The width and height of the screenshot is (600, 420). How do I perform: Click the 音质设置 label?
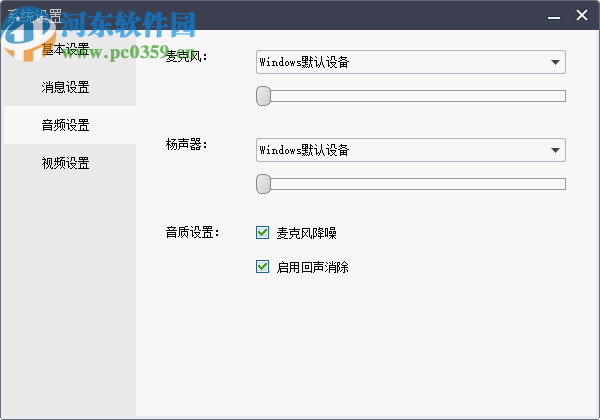[192, 232]
